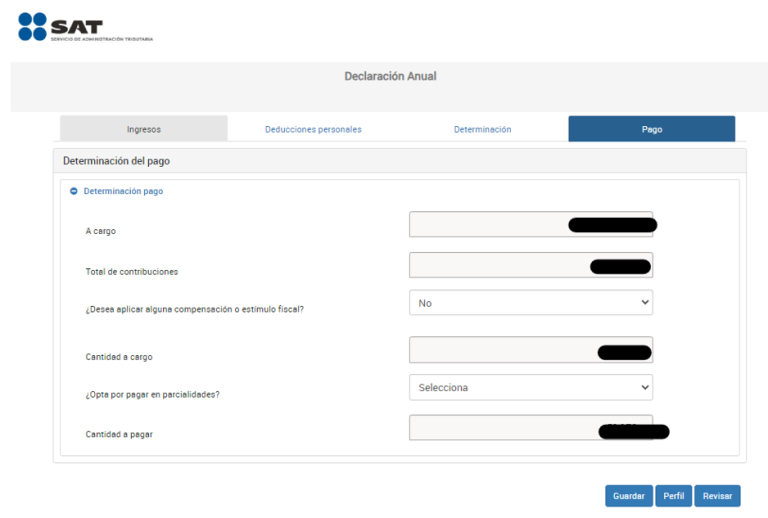Click the 'Cantidad a pagar' label

[119, 434]
